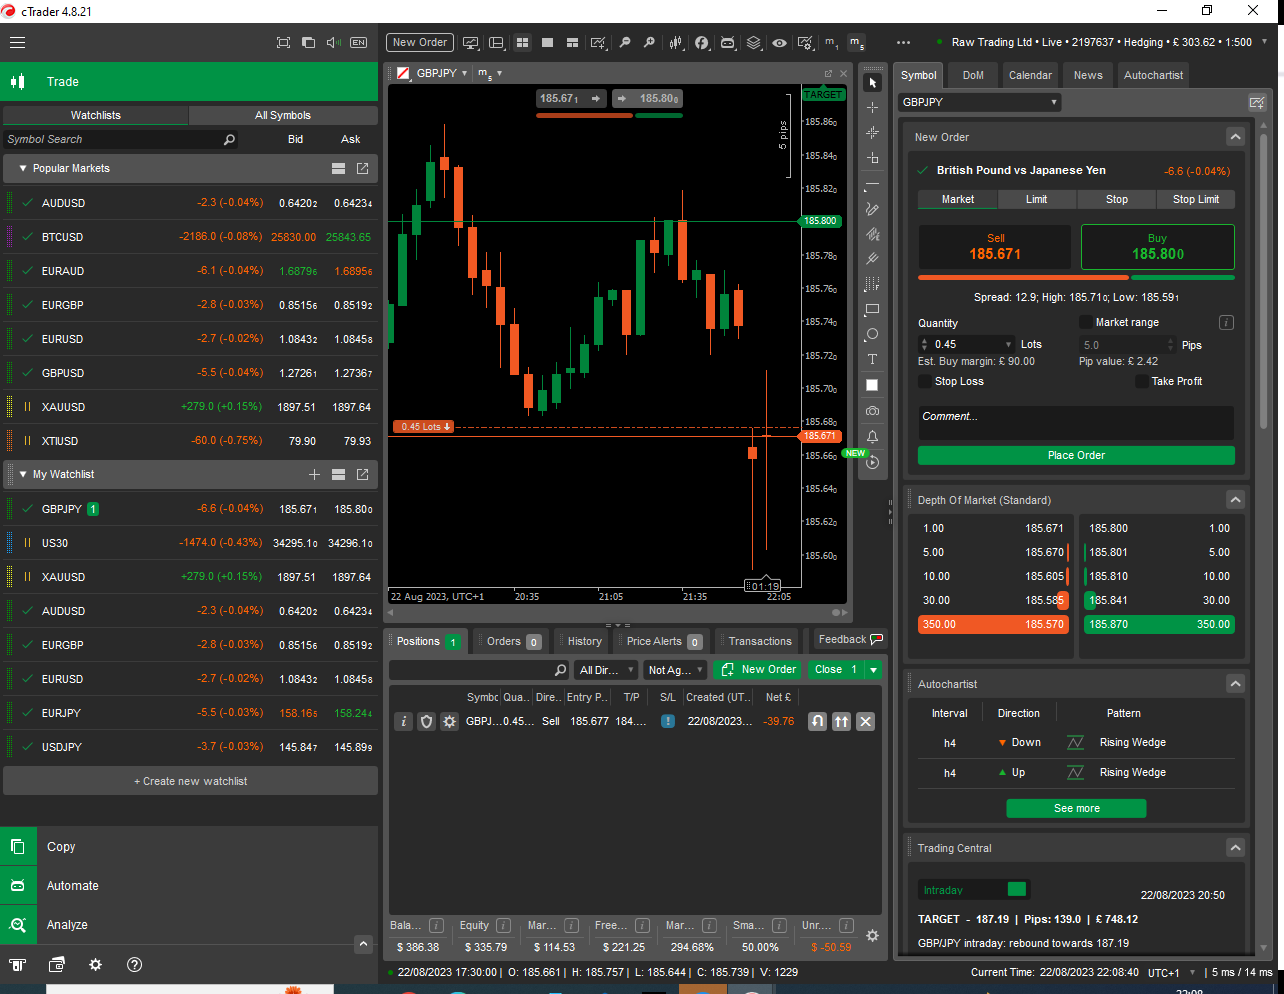Enable the Stop Loss checkbox

pos(924,381)
